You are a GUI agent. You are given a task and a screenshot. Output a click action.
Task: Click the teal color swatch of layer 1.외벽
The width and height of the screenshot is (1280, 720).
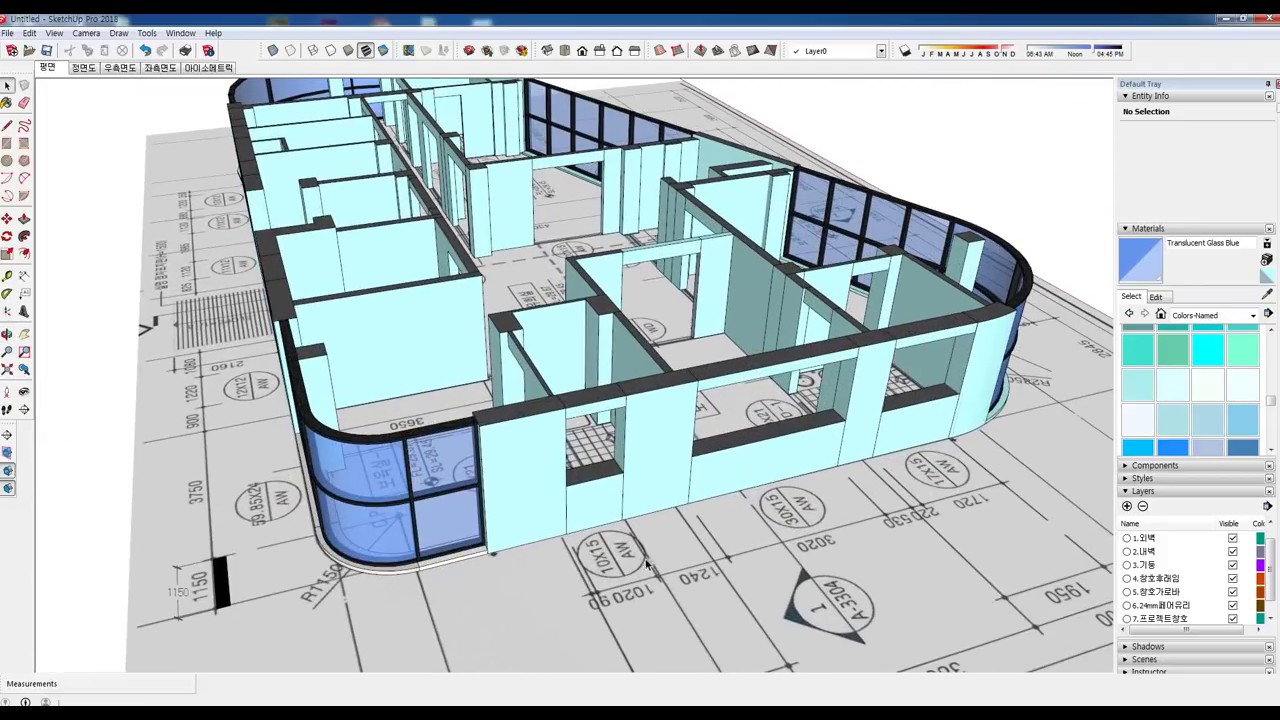pos(1260,538)
